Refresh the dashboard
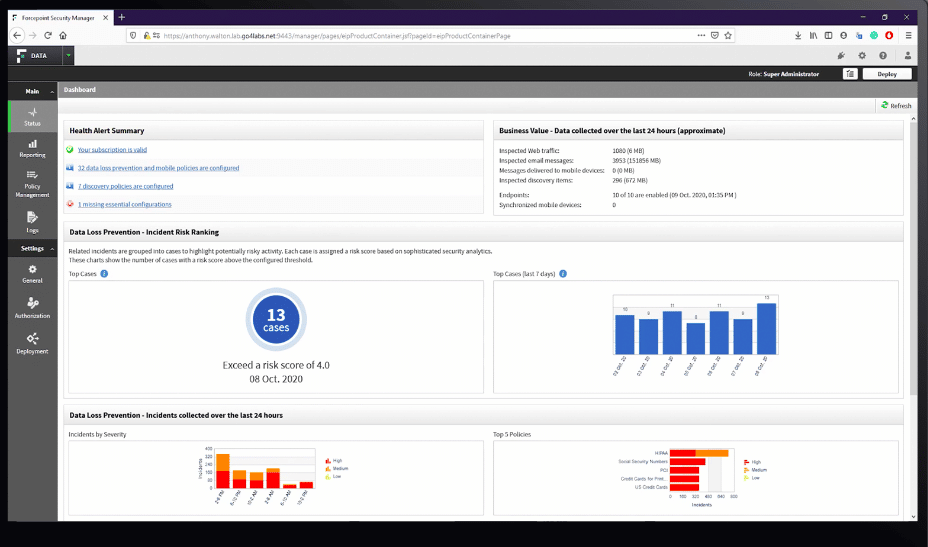The height and width of the screenshot is (547, 928). pos(896,105)
